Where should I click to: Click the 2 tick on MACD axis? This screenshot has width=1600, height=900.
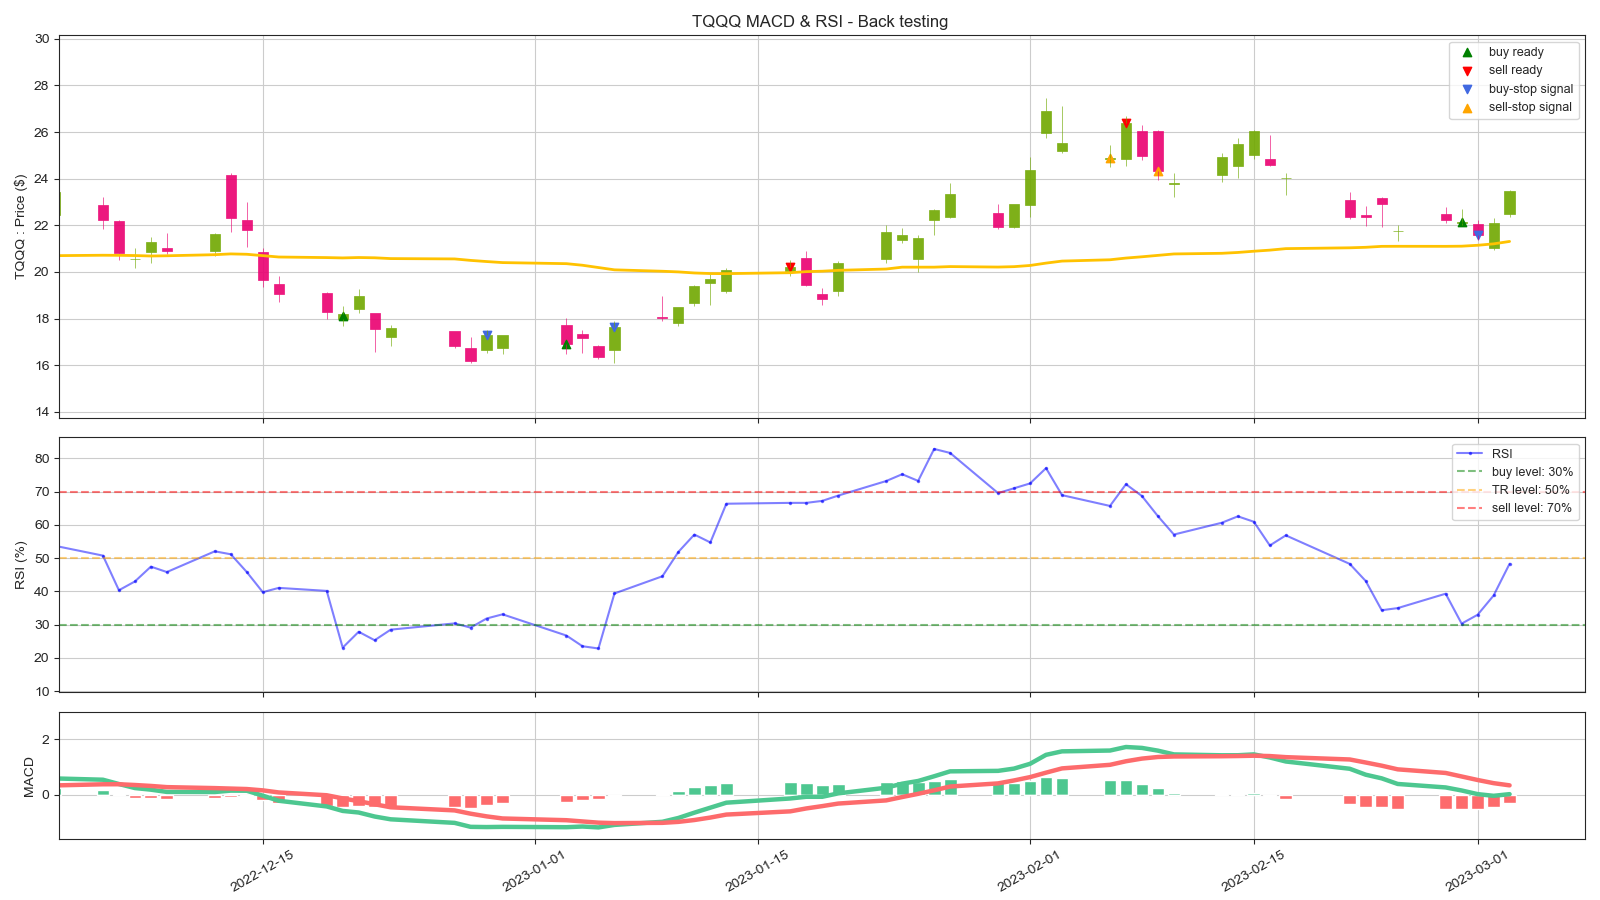click(45, 740)
